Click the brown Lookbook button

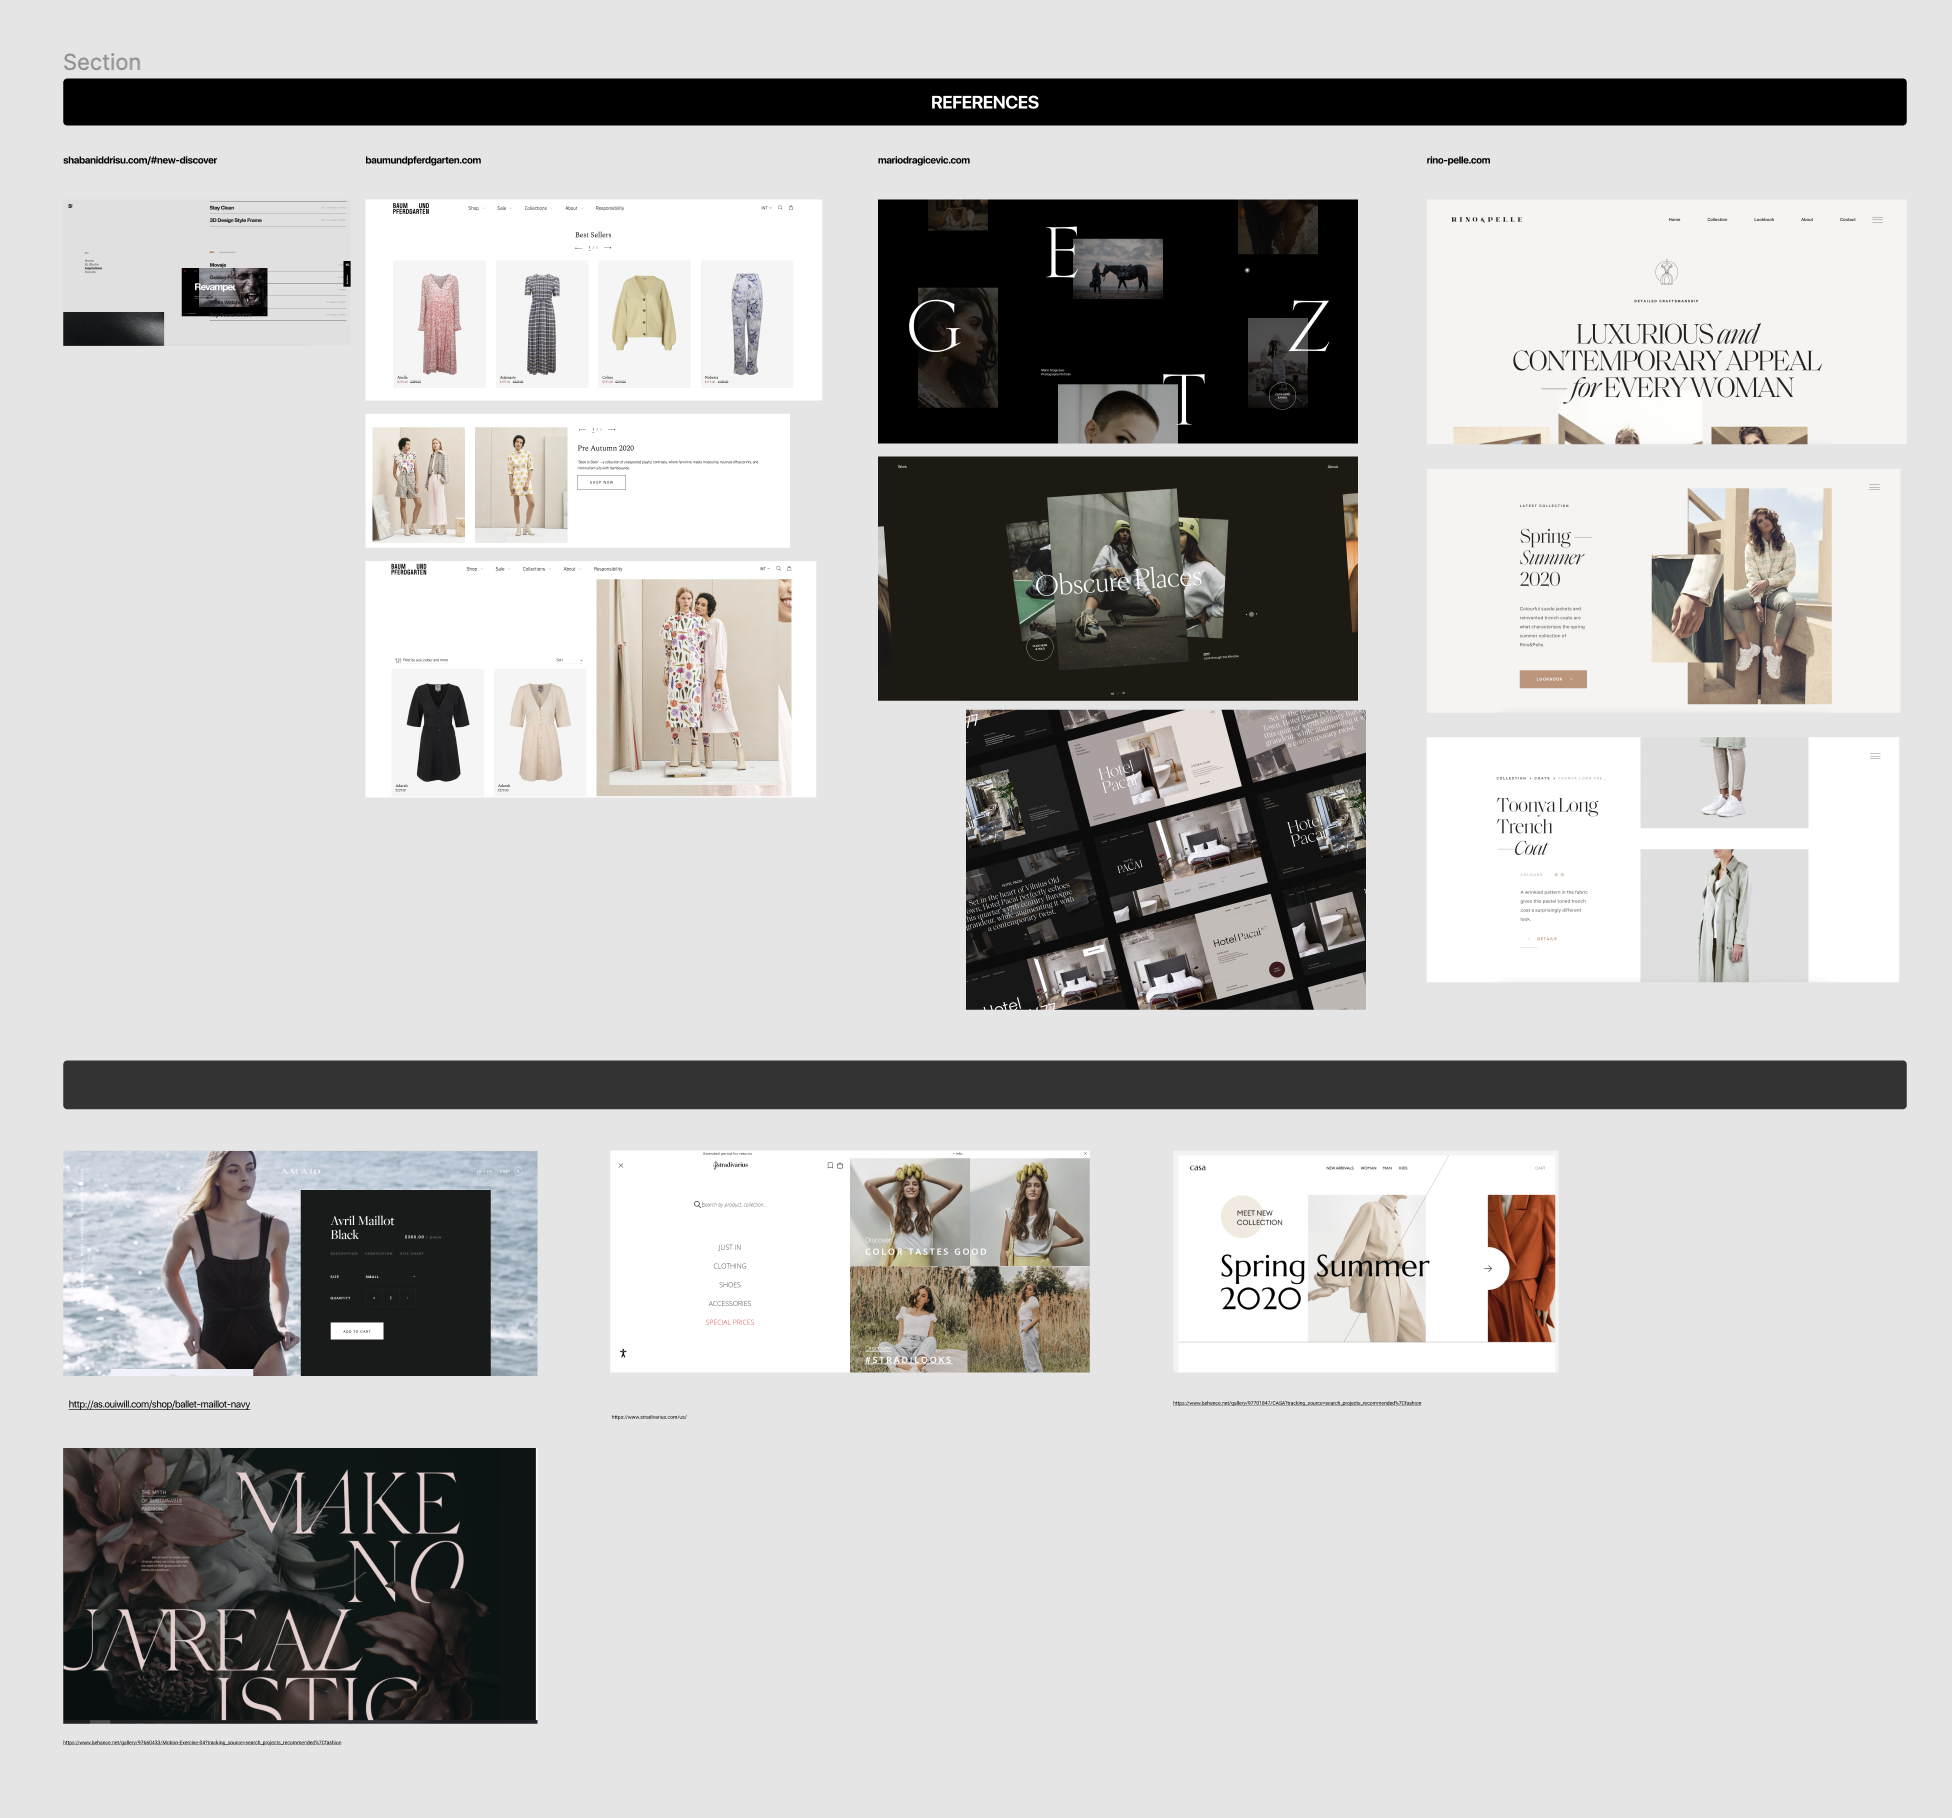pos(1552,679)
